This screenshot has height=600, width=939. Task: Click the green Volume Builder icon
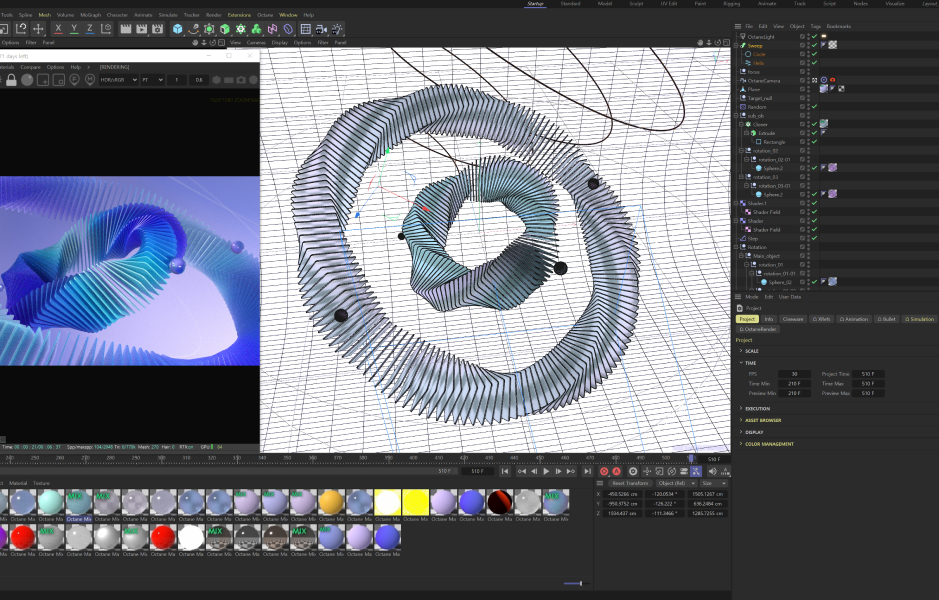pos(256,29)
